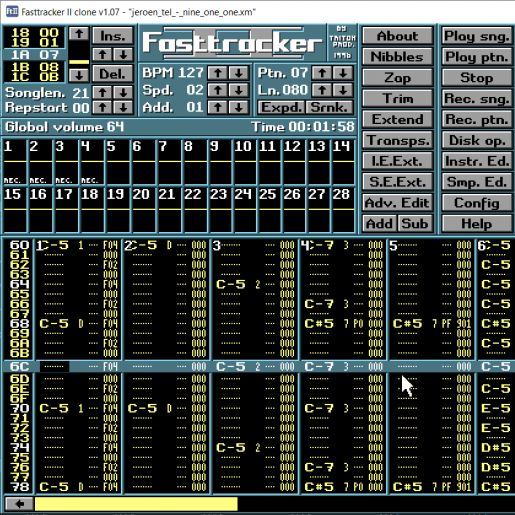Open I.E.Ext. instrument editor extension
The height and width of the screenshot is (515, 515).
(397, 161)
